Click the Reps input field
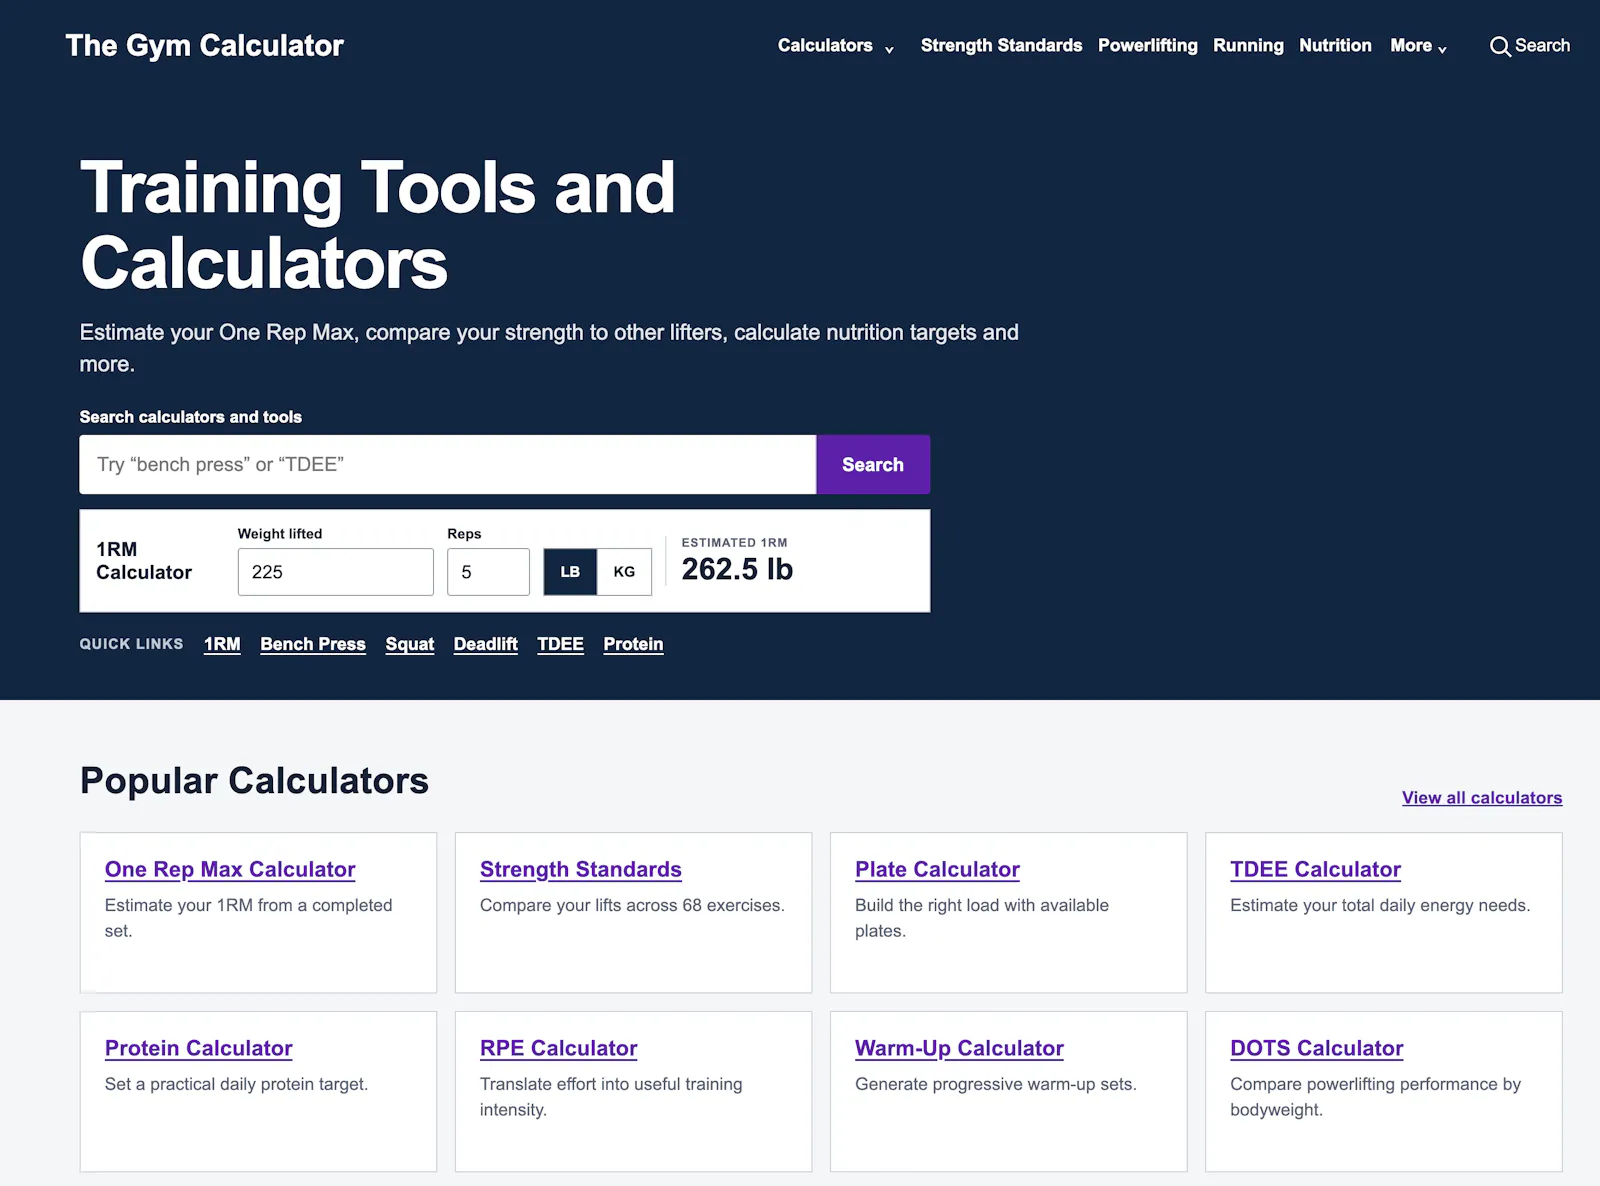This screenshot has width=1600, height=1186. pyautogui.click(x=488, y=572)
